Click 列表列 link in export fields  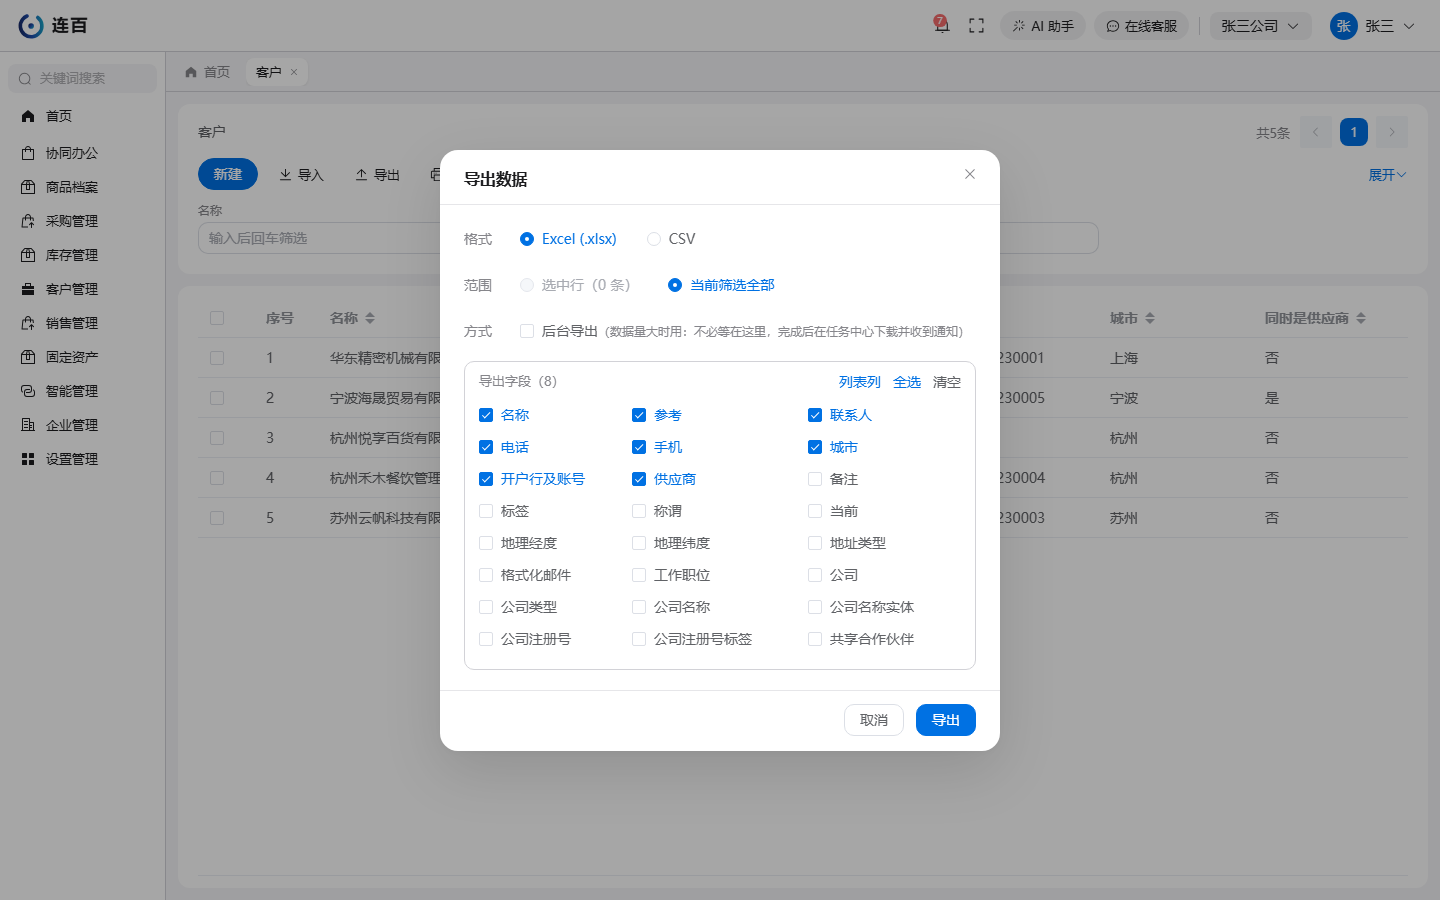pos(860,382)
